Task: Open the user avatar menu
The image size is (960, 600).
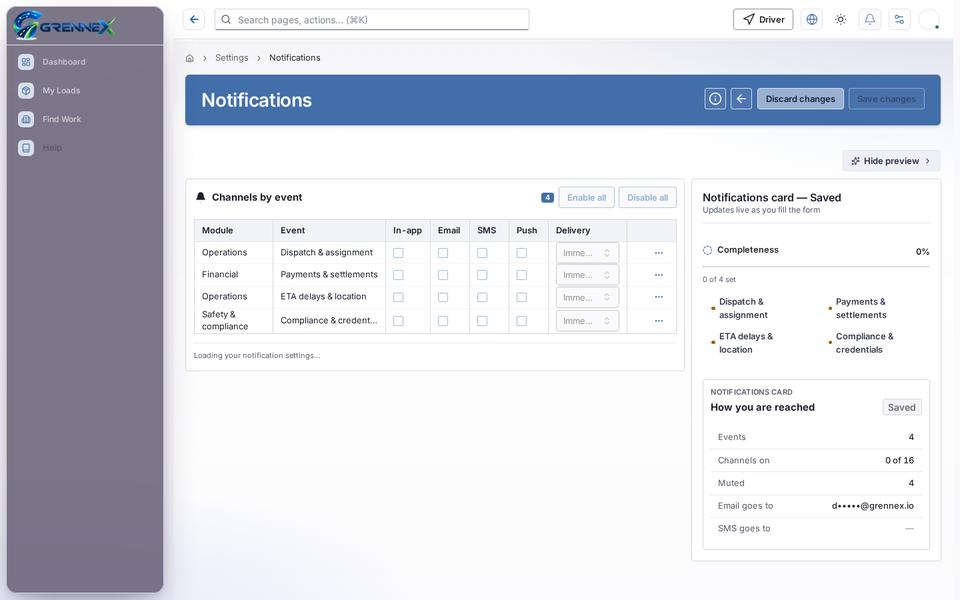Action: (x=929, y=20)
